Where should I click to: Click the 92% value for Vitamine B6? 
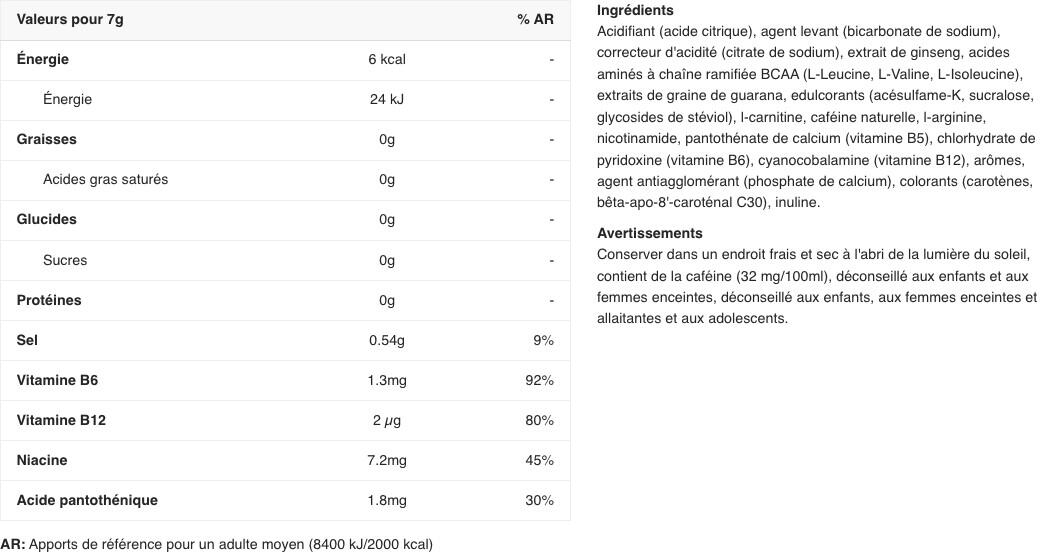[539, 380]
